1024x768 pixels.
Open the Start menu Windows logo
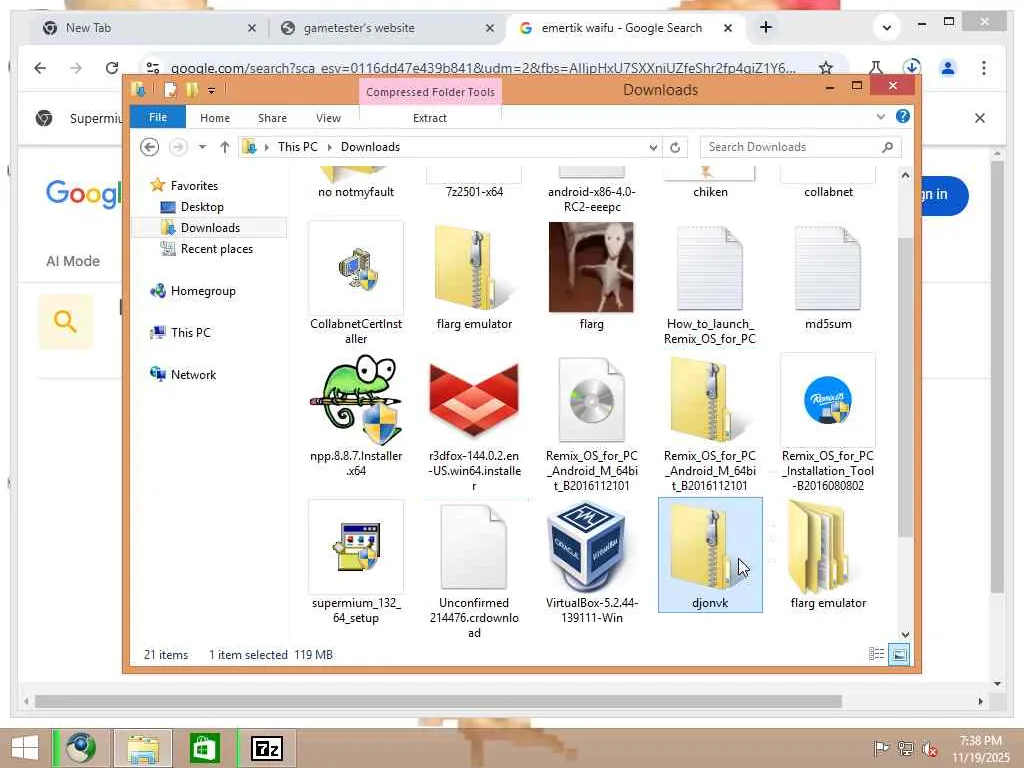[25, 748]
